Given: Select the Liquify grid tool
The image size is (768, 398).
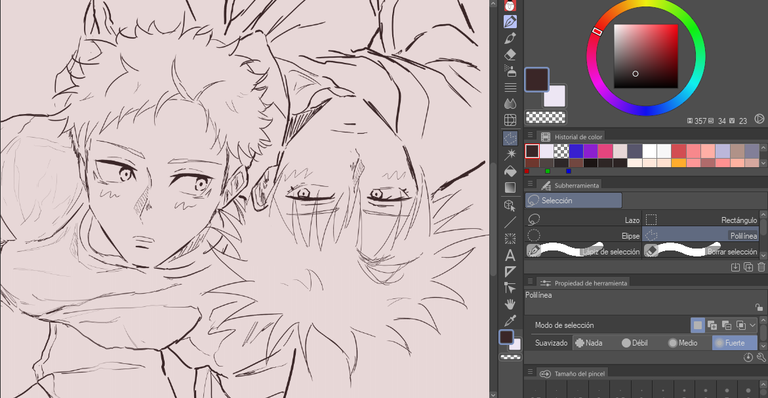Looking at the screenshot, I should point(510,120).
